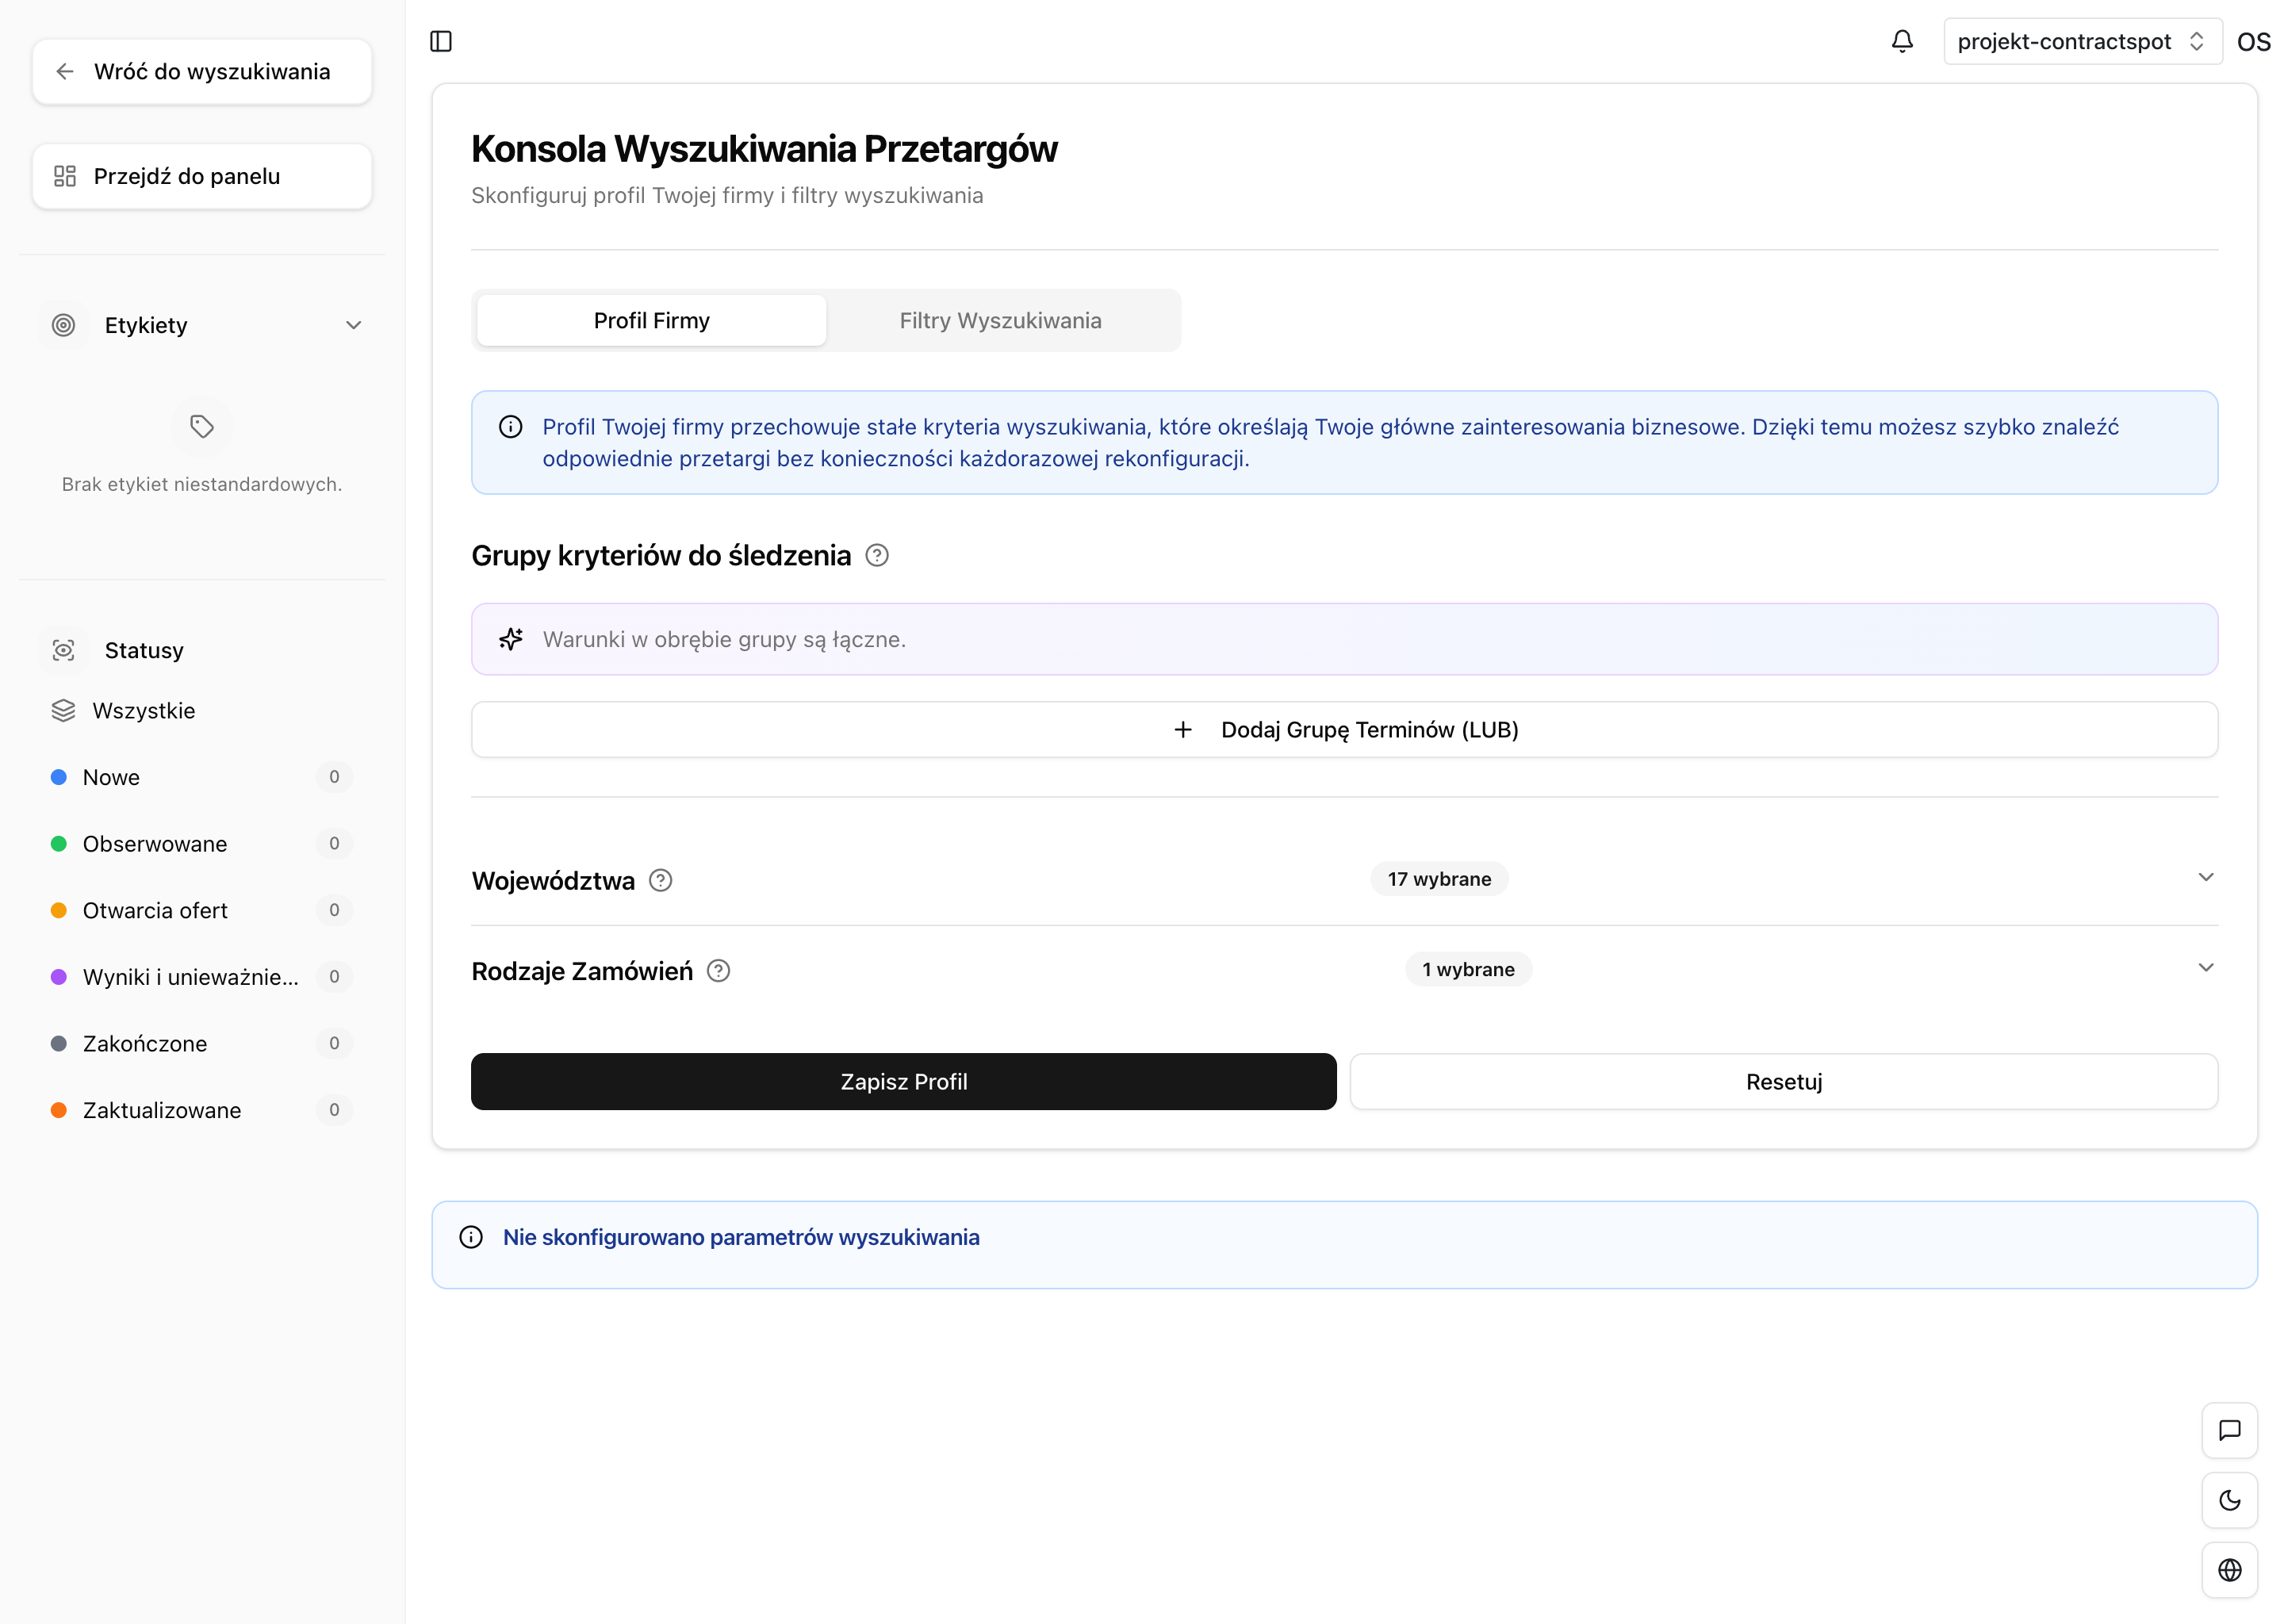Click help icon by Grupy kryteriów heading
Image resolution: width=2284 pixels, height=1624 pixels.
click(x=877, y=555)
